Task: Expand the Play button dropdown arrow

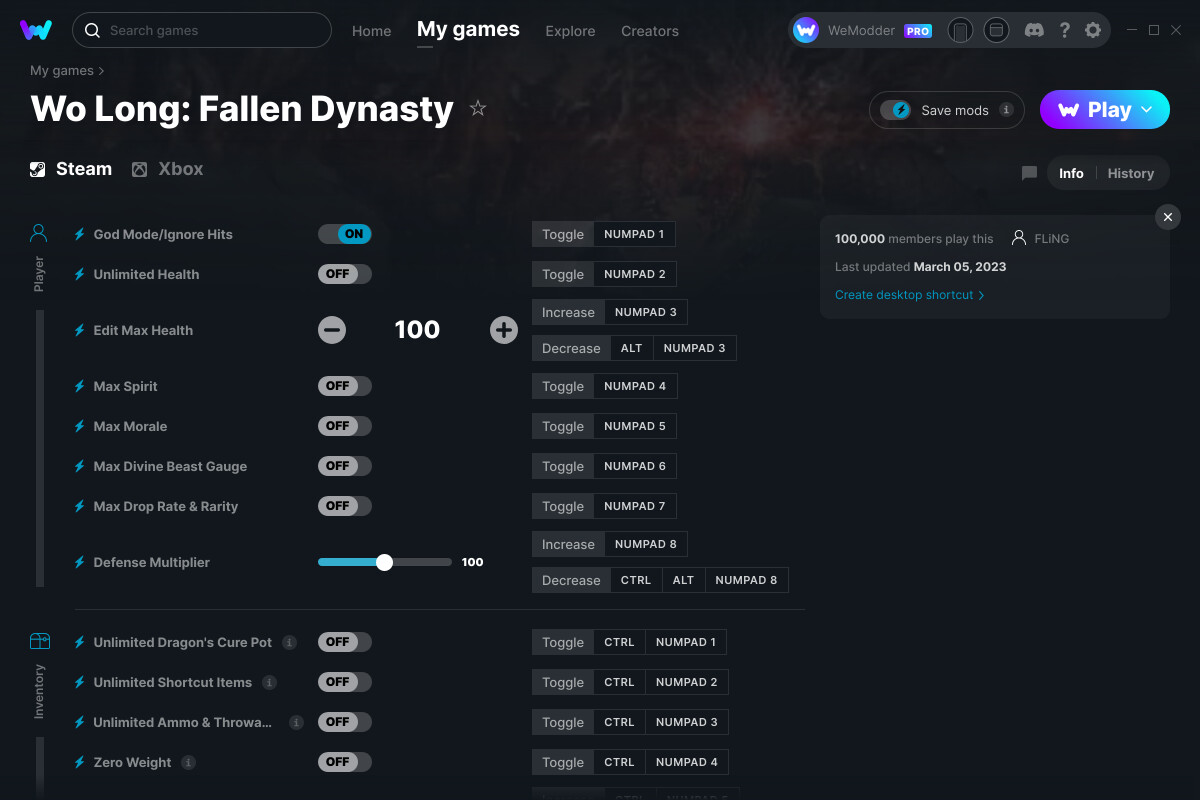Action: click(x=1148, y=110)
